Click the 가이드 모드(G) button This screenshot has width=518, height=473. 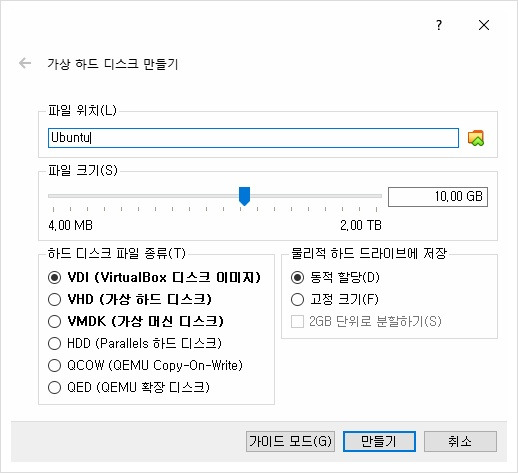pos(290,442)
